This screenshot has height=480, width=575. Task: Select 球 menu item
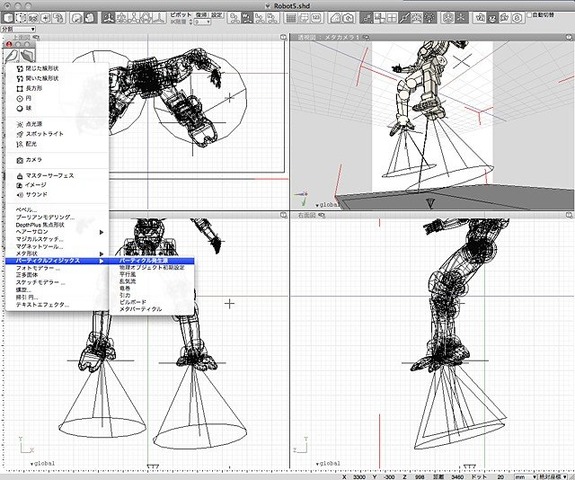57,108
